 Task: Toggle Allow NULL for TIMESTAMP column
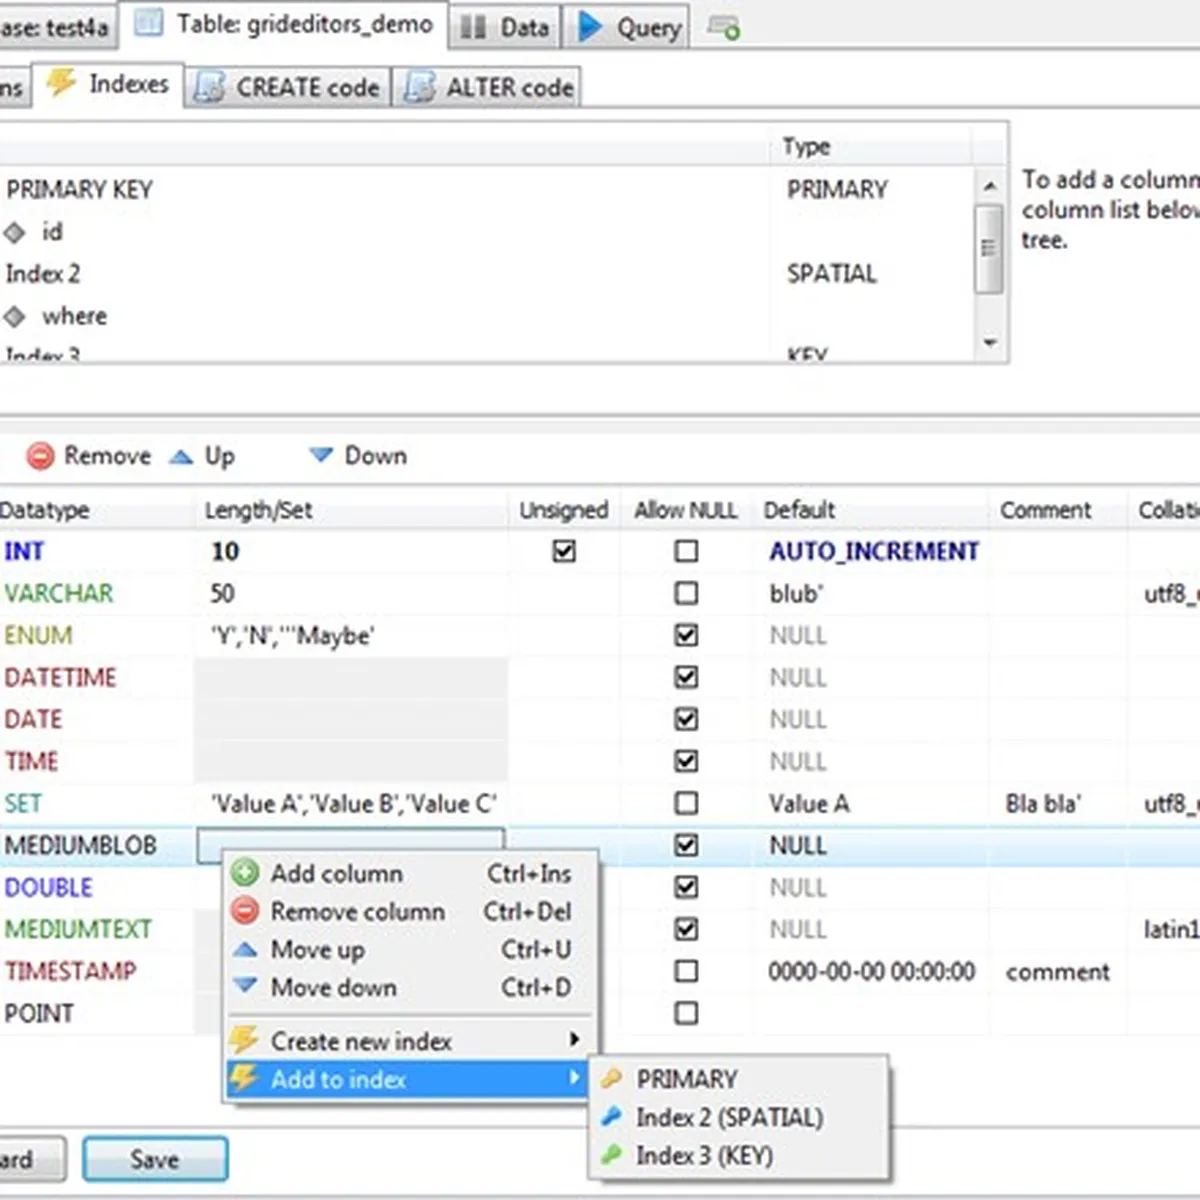click(x=686, y=971)
